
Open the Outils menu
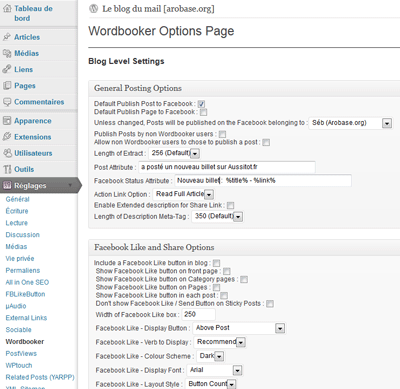click(24, 169)
